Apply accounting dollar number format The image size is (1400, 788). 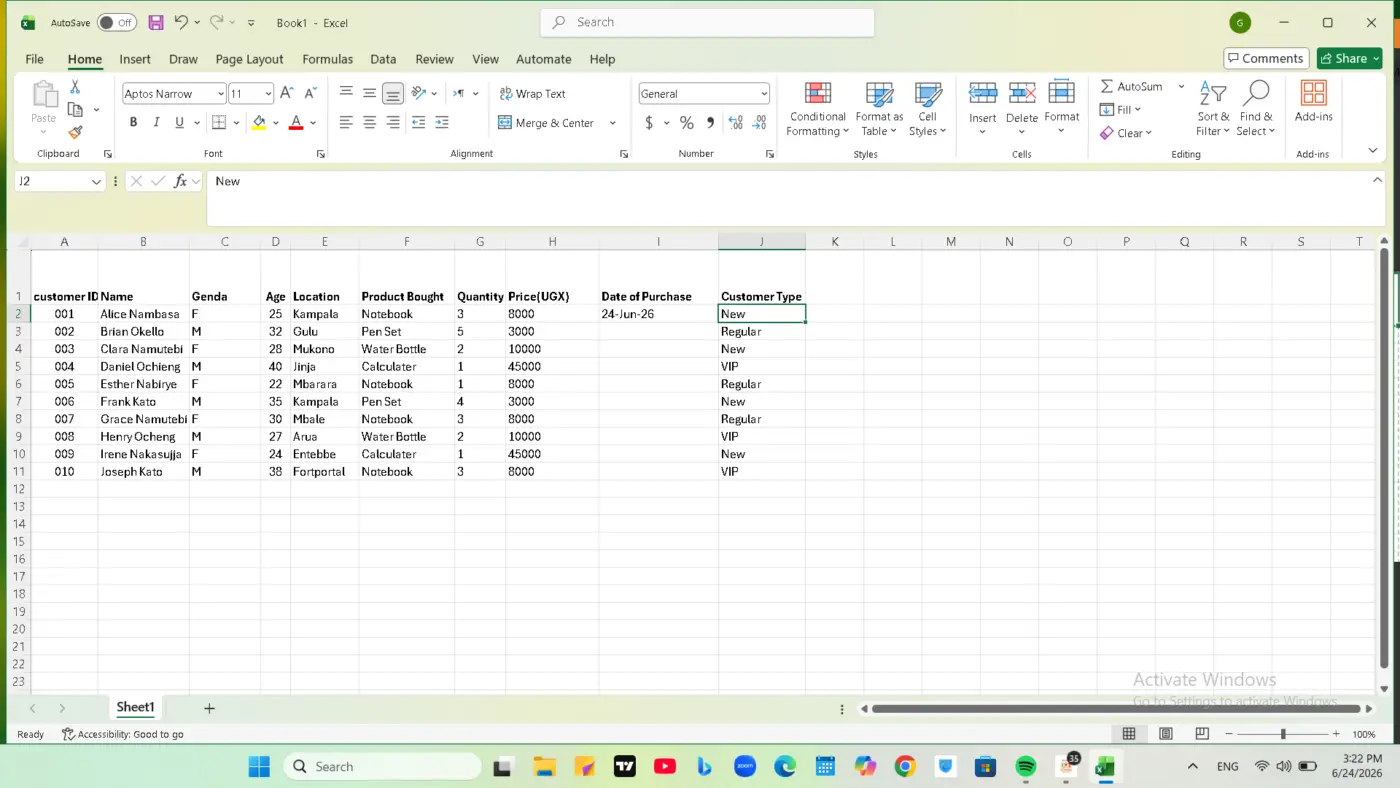(x=649, y=123)
